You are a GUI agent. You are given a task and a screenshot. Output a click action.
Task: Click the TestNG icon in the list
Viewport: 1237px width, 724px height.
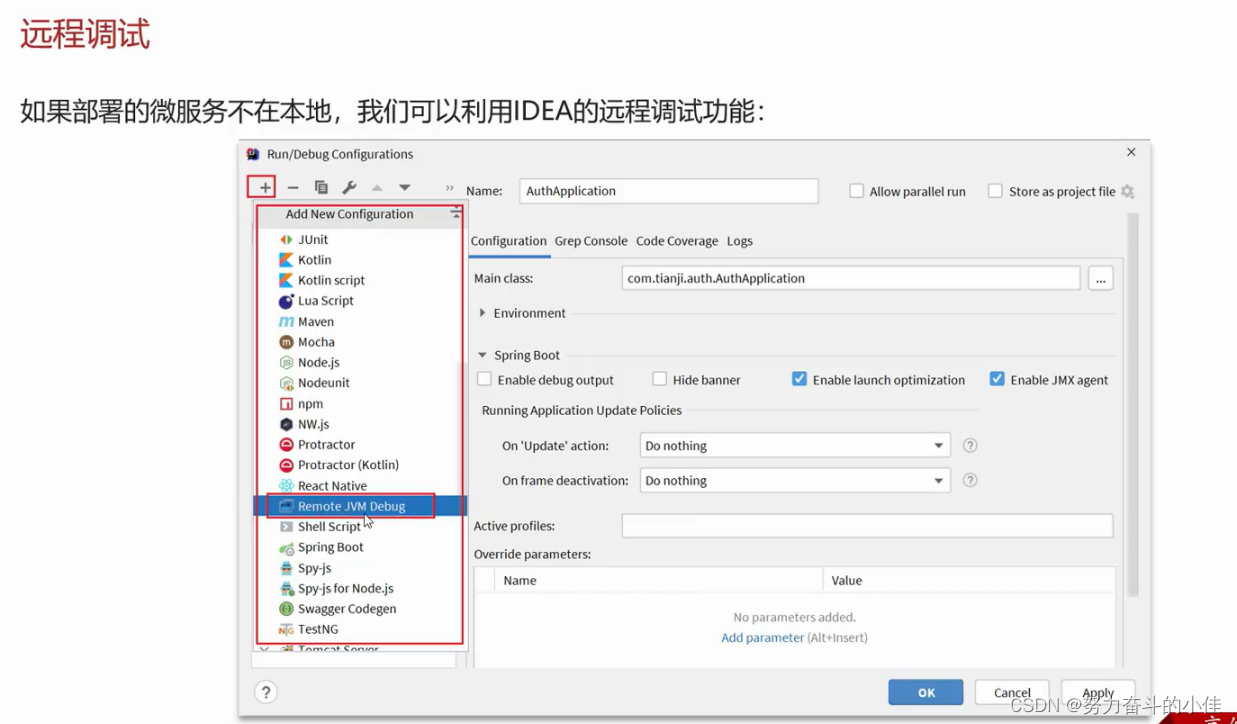(x=286, y=629)
